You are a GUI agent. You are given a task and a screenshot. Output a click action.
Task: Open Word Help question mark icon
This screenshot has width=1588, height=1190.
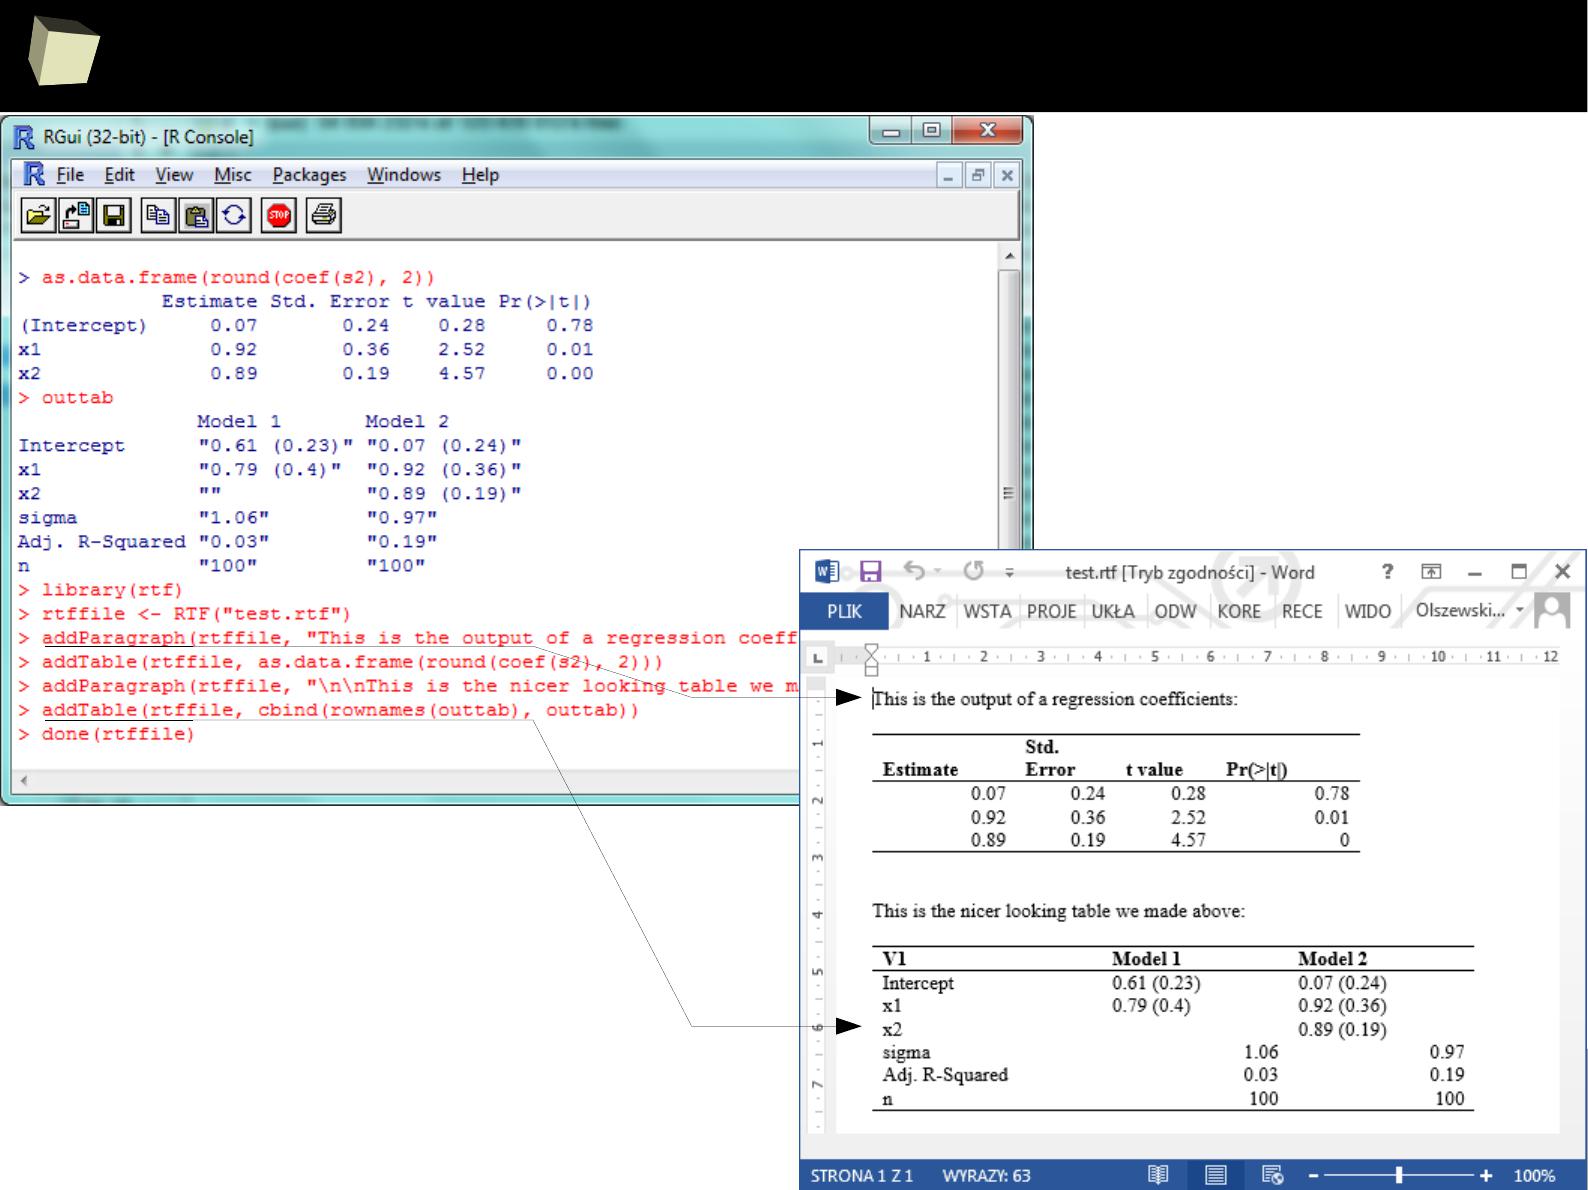[1387, 572]
